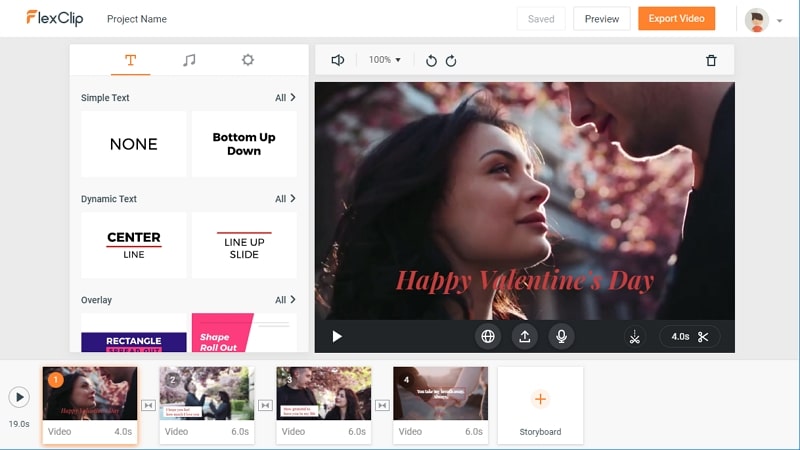This screenshot has width=800, height=450.
Task: Select storyboard clip 3
Action: [x=323, y=405]
